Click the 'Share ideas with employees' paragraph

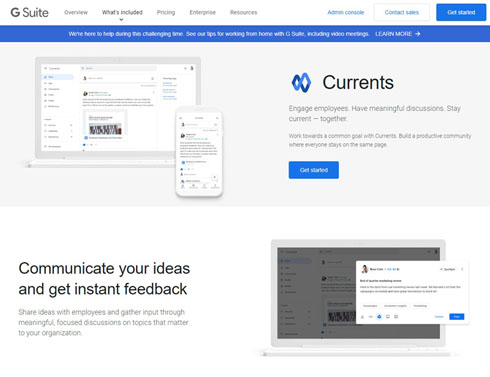[x=103, y=322]
